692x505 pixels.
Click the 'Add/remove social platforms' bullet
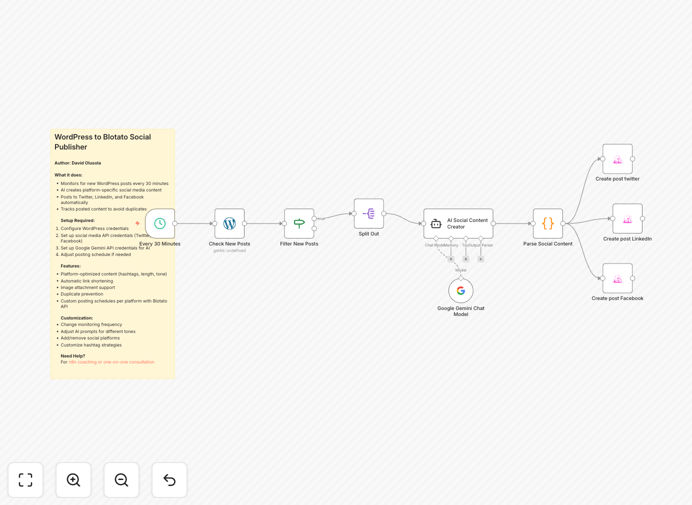coord(90,338)
